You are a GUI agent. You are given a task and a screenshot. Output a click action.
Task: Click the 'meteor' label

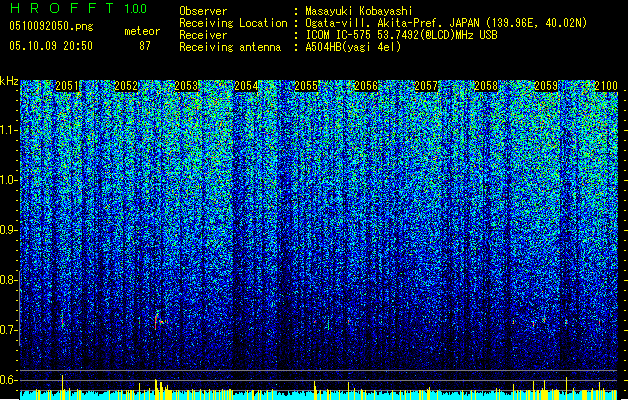click(x=142, y=31)
